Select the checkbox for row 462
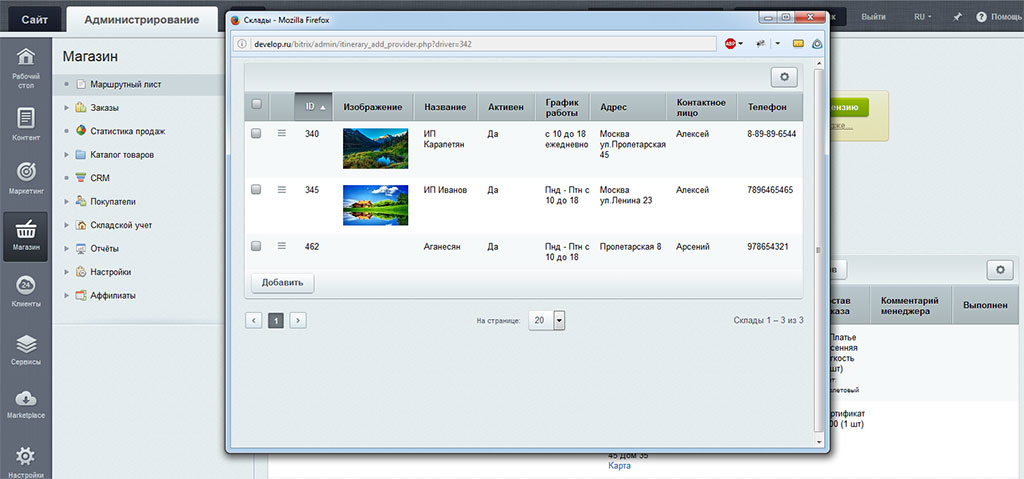Viewport: 1024px width, 479px height. point(256,246)
